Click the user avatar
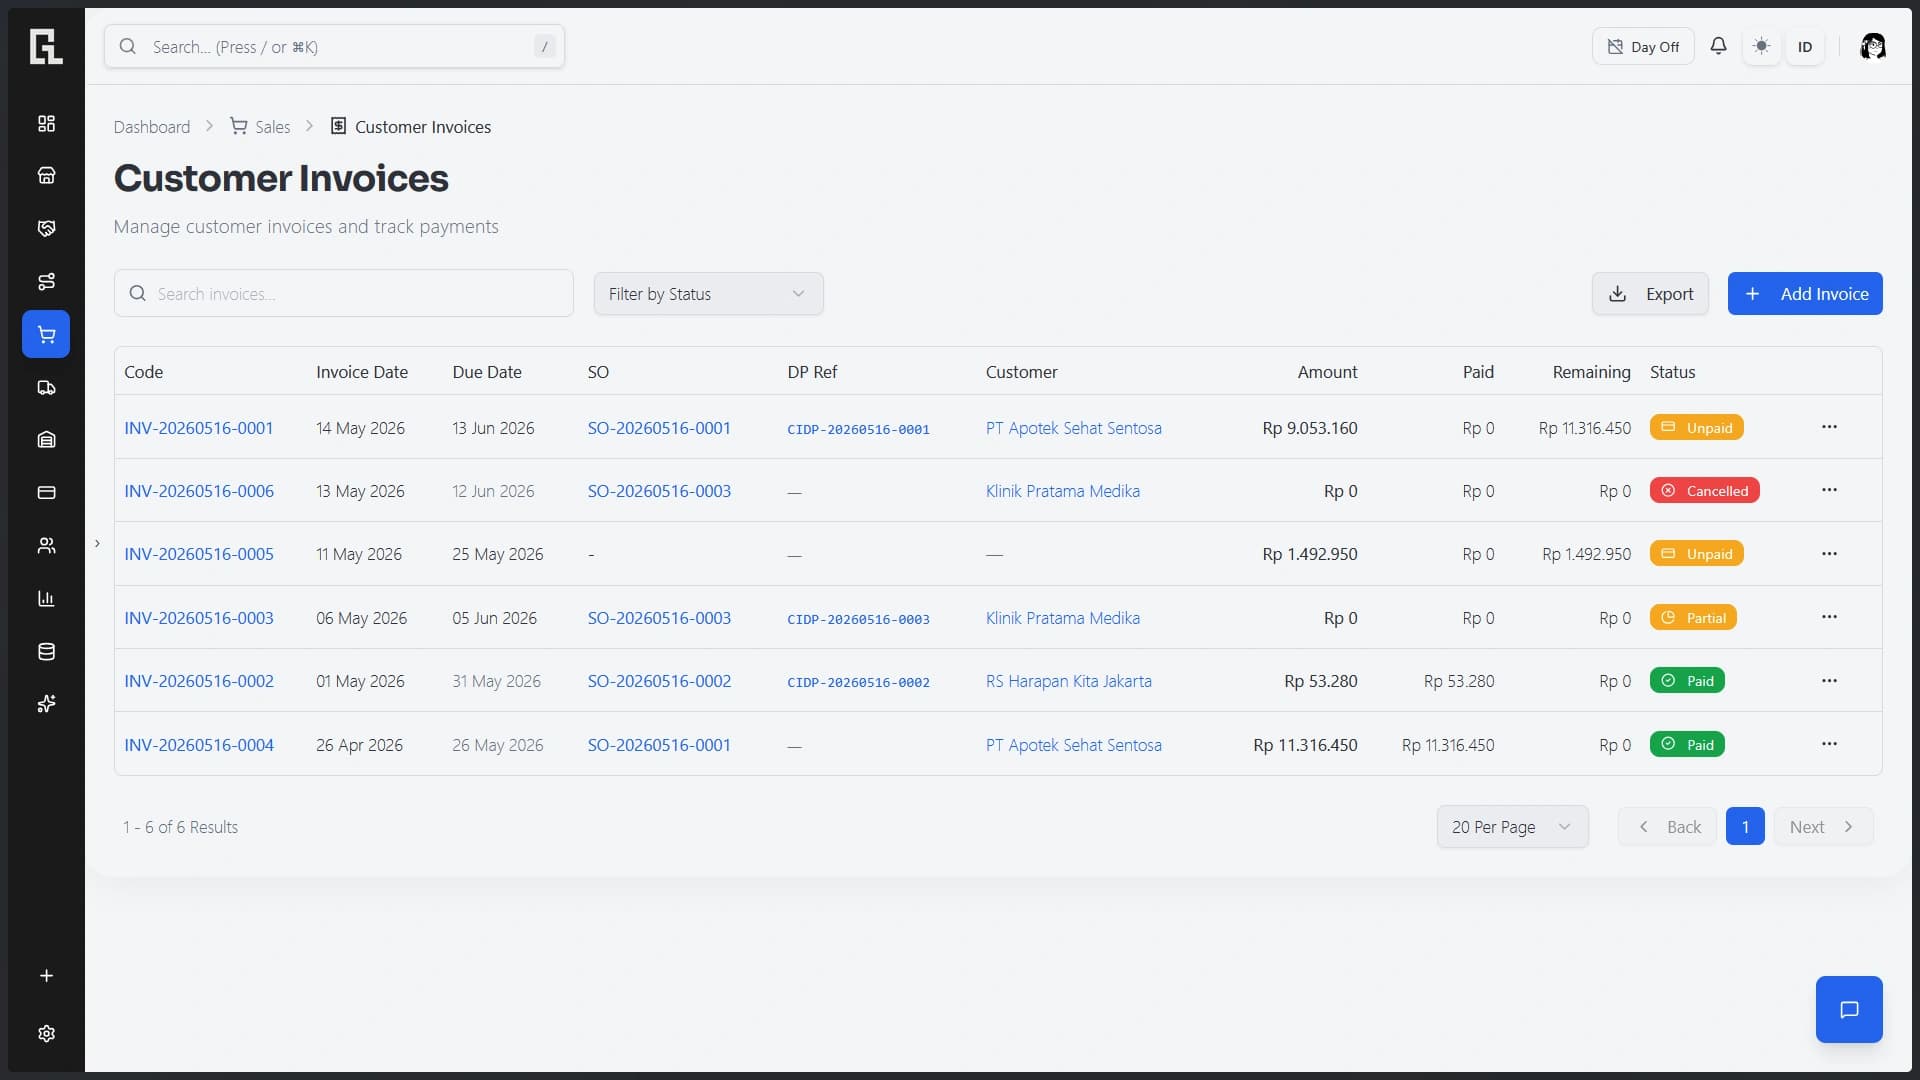The height and width of the screenshot is (1080, 1920). 1873,46
